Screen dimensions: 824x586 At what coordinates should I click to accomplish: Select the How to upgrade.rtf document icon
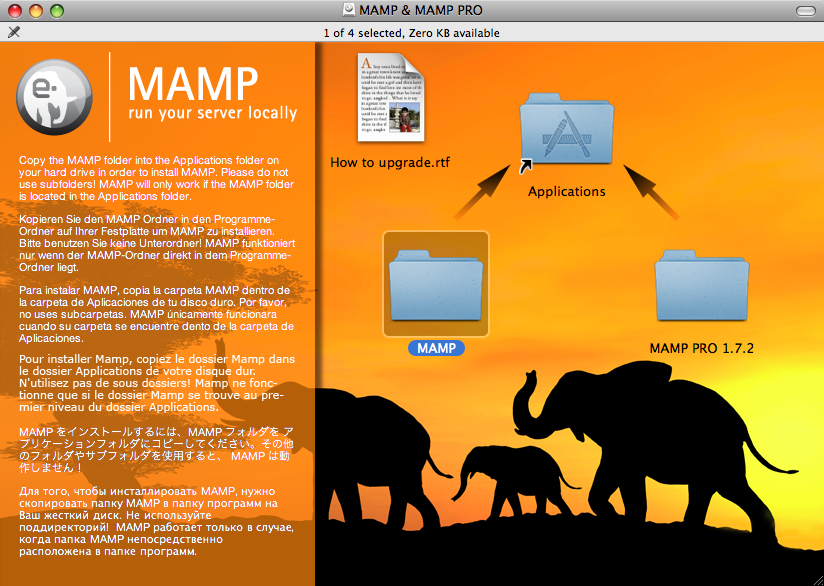391,96
